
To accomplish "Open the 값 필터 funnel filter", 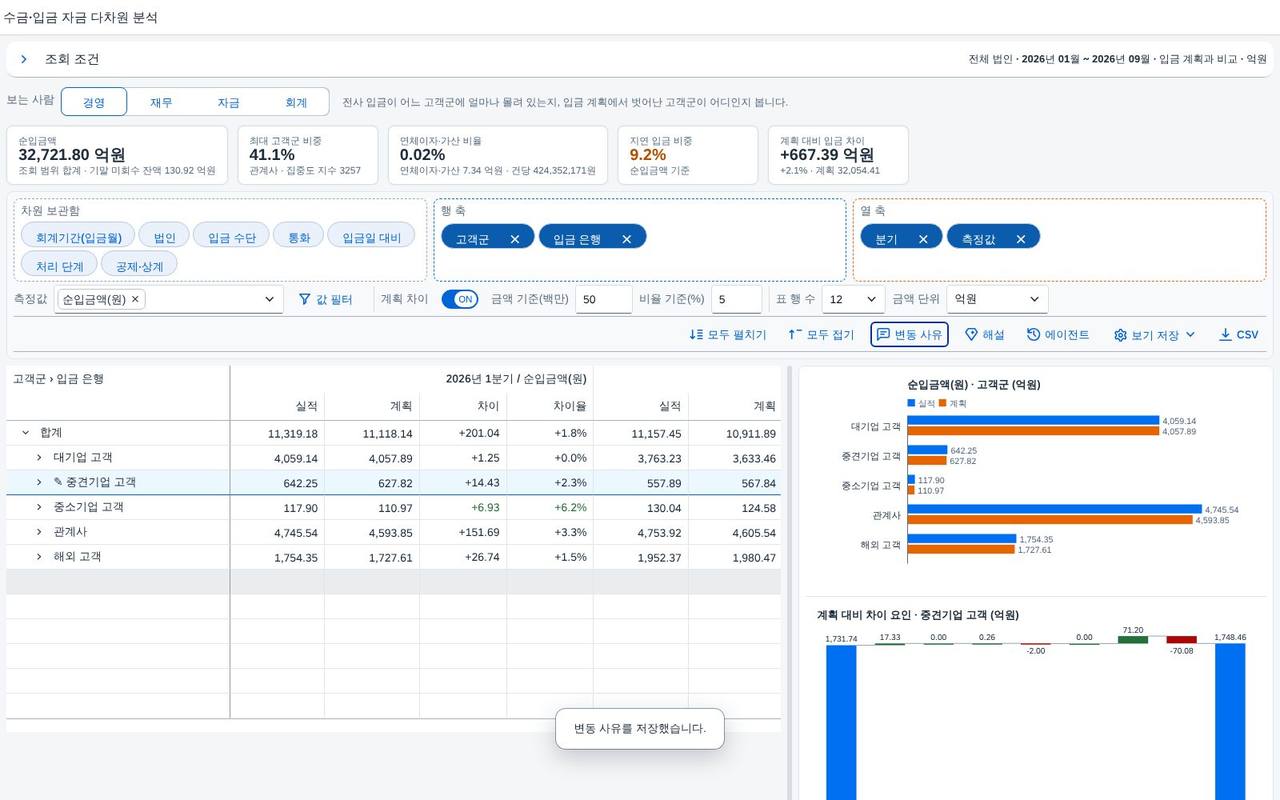I will click(x=325, y=299).
